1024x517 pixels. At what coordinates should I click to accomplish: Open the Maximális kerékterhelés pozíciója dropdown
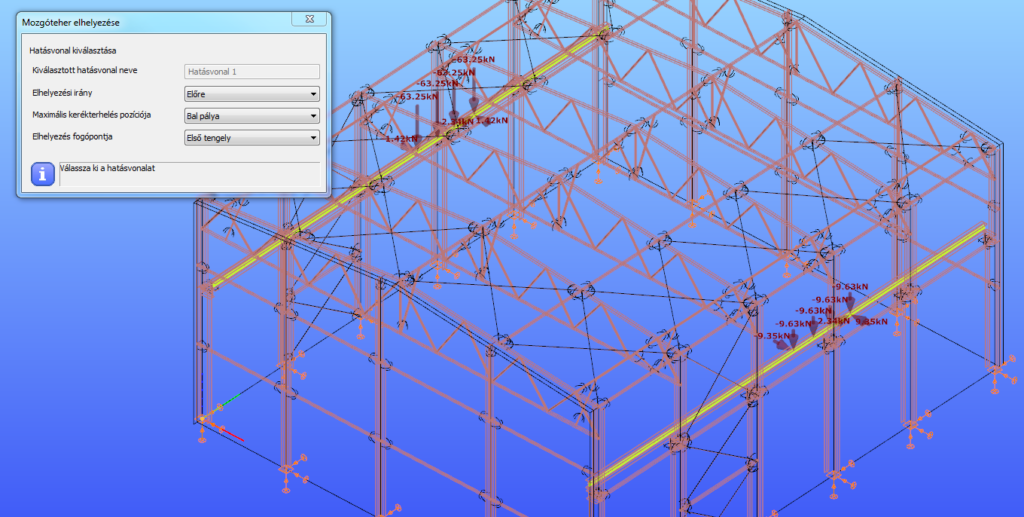pyautogui.click(x=252, y=116)
